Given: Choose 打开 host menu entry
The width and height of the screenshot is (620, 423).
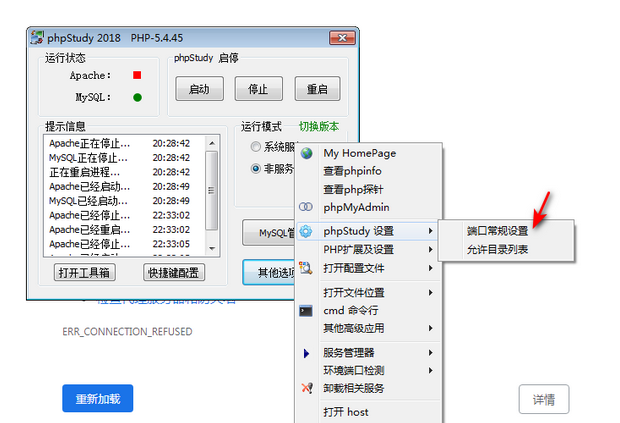Looking at the screenshot, I should (x=368, y=412).
